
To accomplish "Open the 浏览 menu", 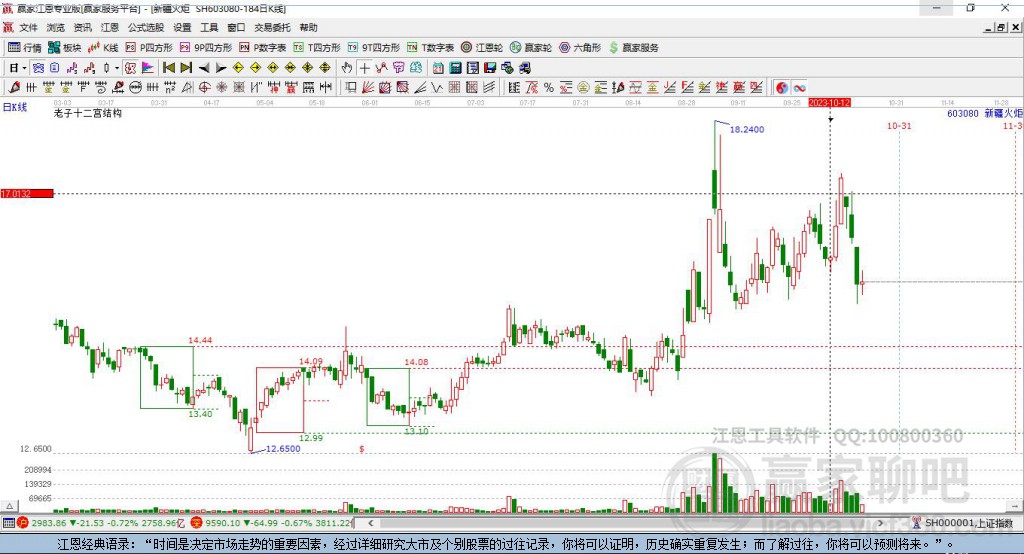I will tap(56, 27).
